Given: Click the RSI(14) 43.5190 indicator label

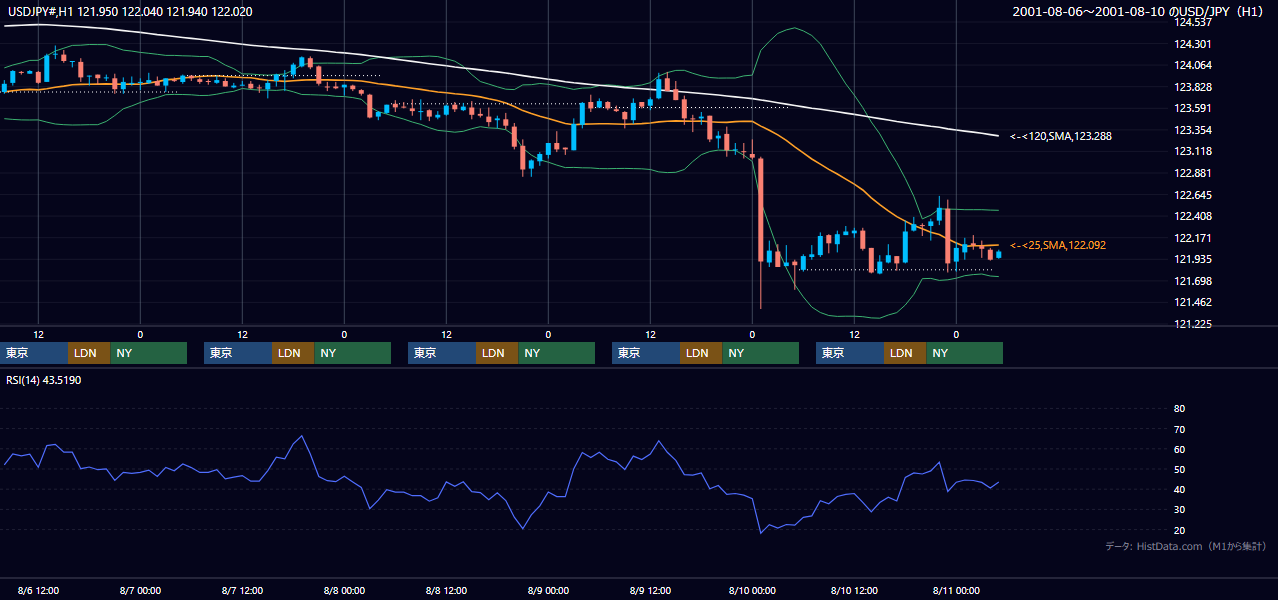Looking at the screenshot, I should coord(44,380).
